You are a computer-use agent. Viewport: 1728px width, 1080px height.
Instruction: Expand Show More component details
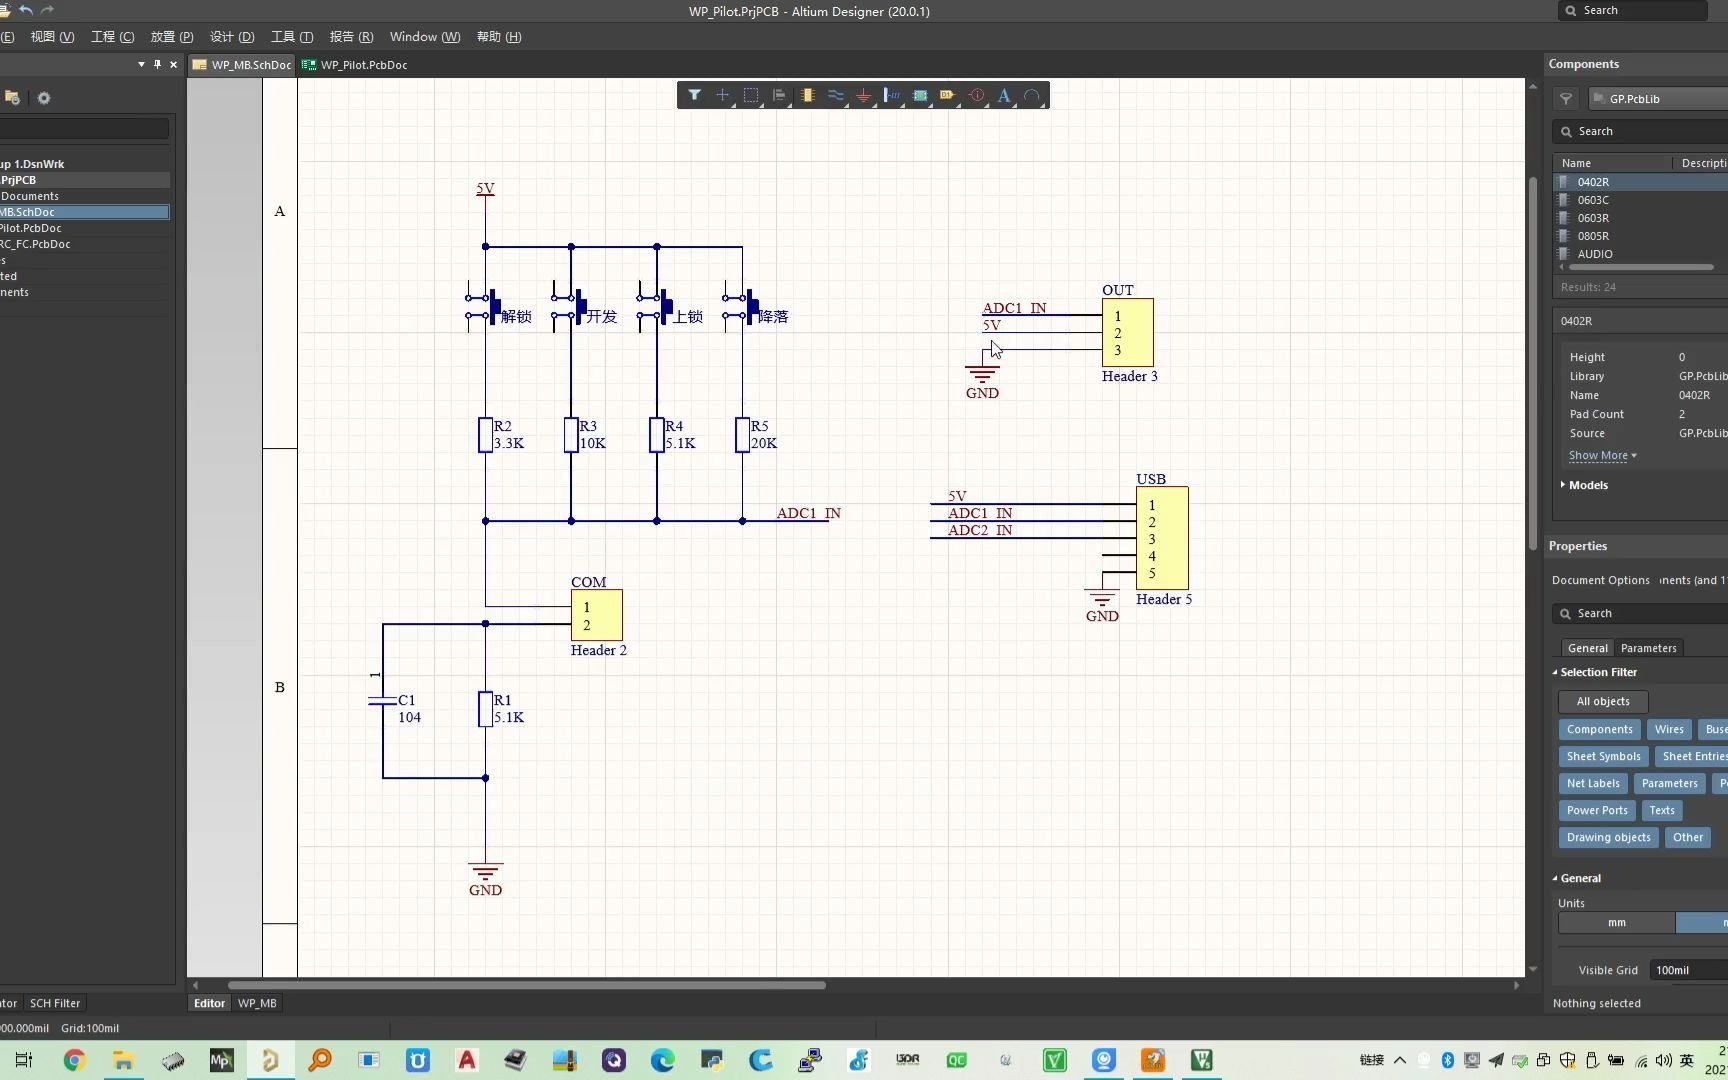[x=1601, y=456]
